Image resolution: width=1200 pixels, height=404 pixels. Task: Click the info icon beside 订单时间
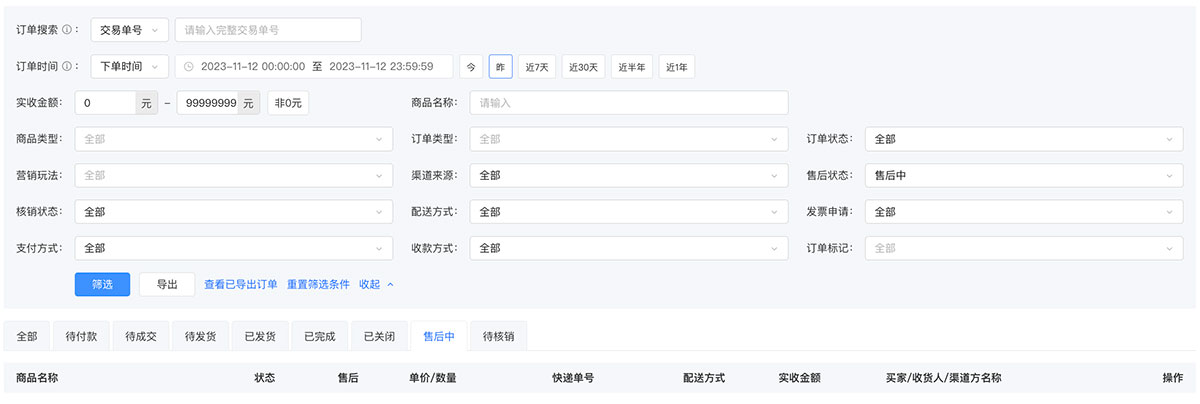tap(66, 67)
